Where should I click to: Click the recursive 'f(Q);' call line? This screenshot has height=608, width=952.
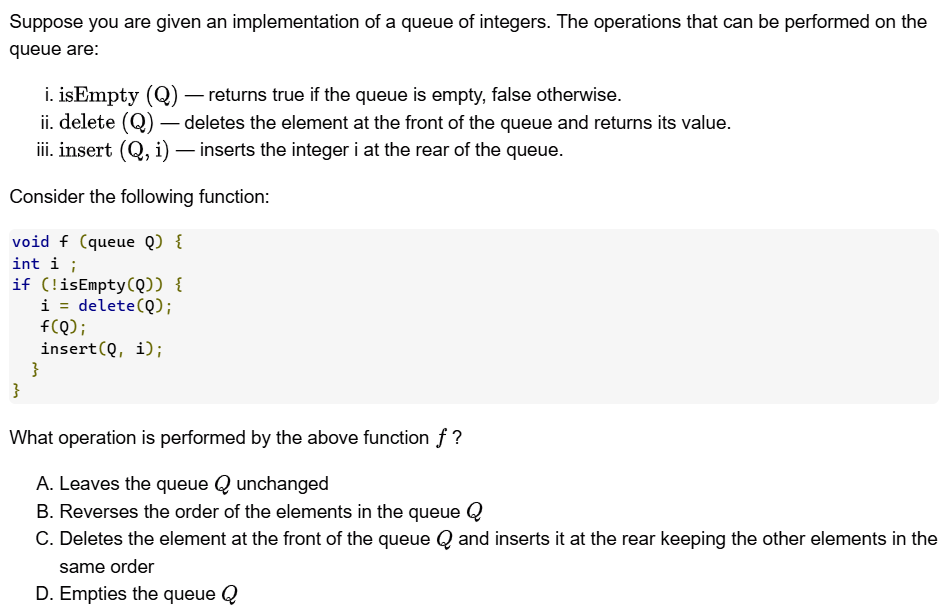[x=62, y=327]
